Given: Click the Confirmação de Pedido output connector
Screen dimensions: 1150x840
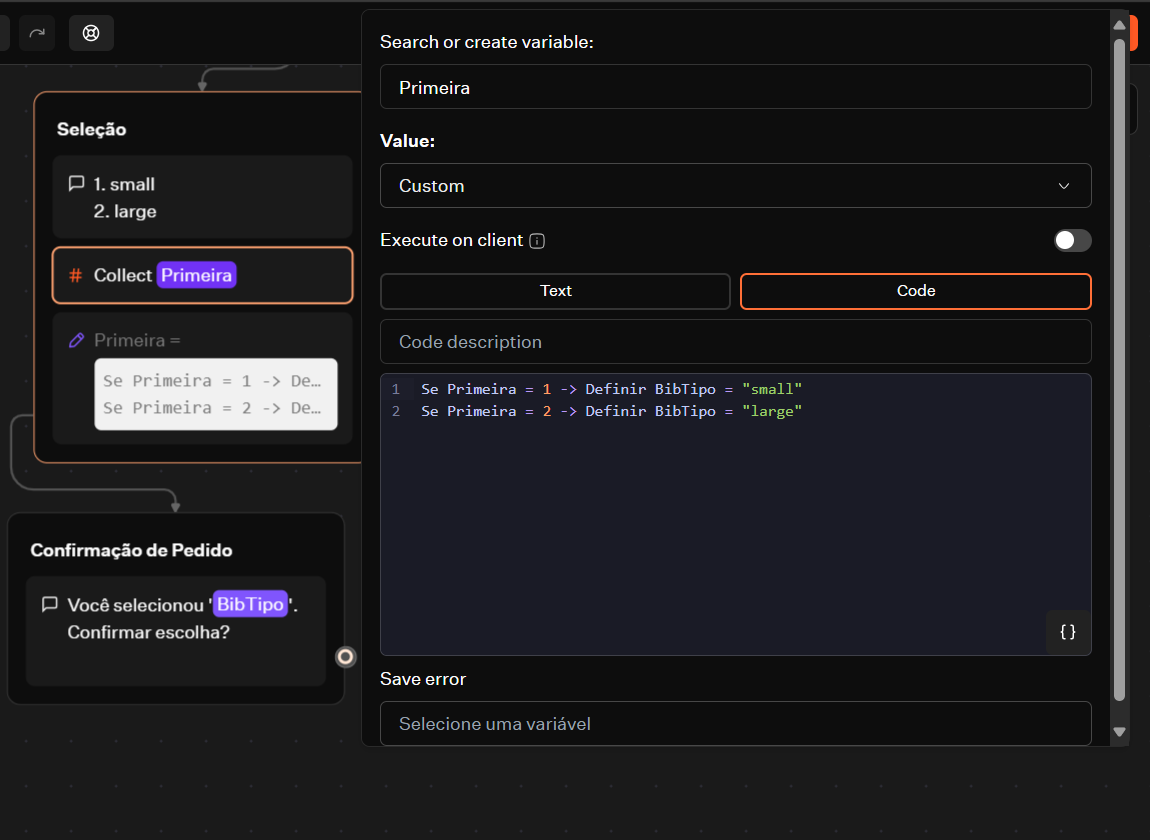Looking at the screenshot, I should (346, 657).
